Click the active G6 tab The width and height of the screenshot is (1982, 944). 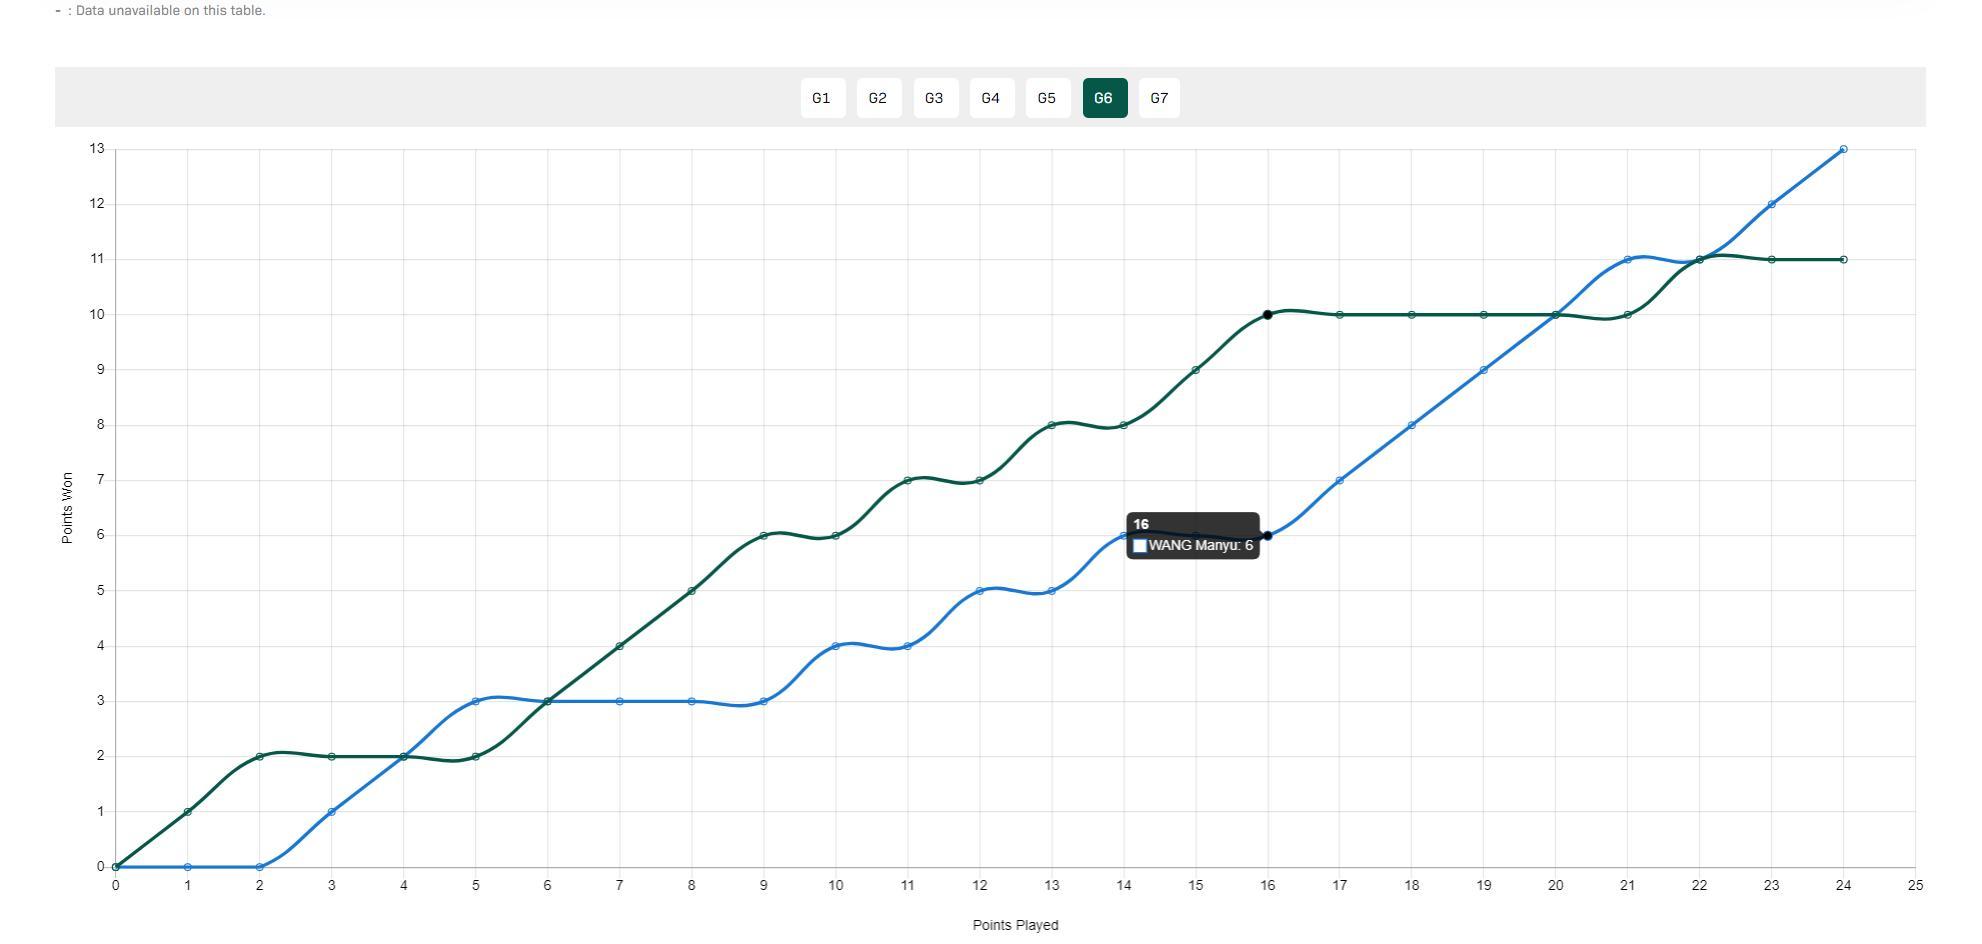click(x=1104, y=98)
